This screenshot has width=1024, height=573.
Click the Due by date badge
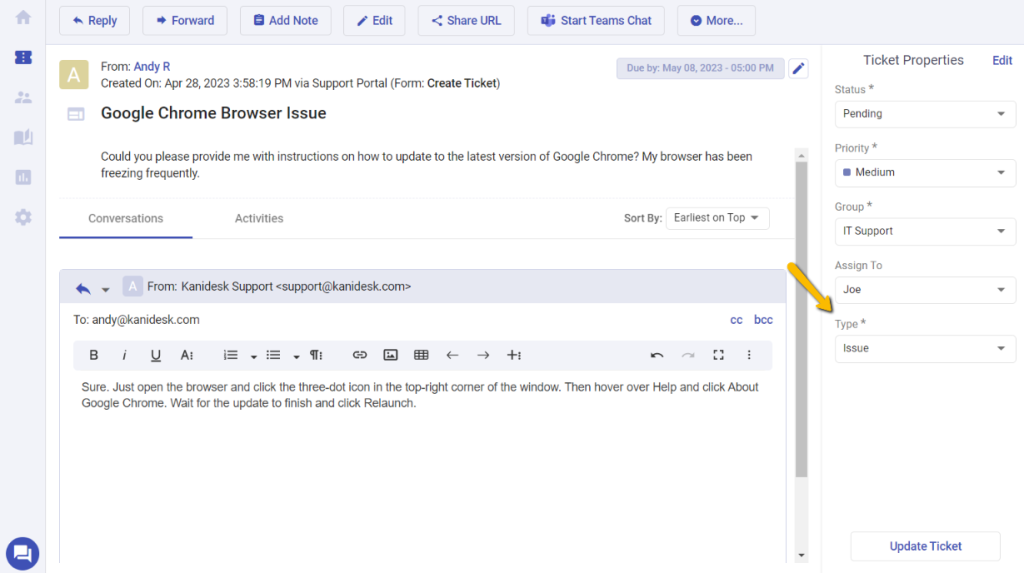click(x=700, y=68)
